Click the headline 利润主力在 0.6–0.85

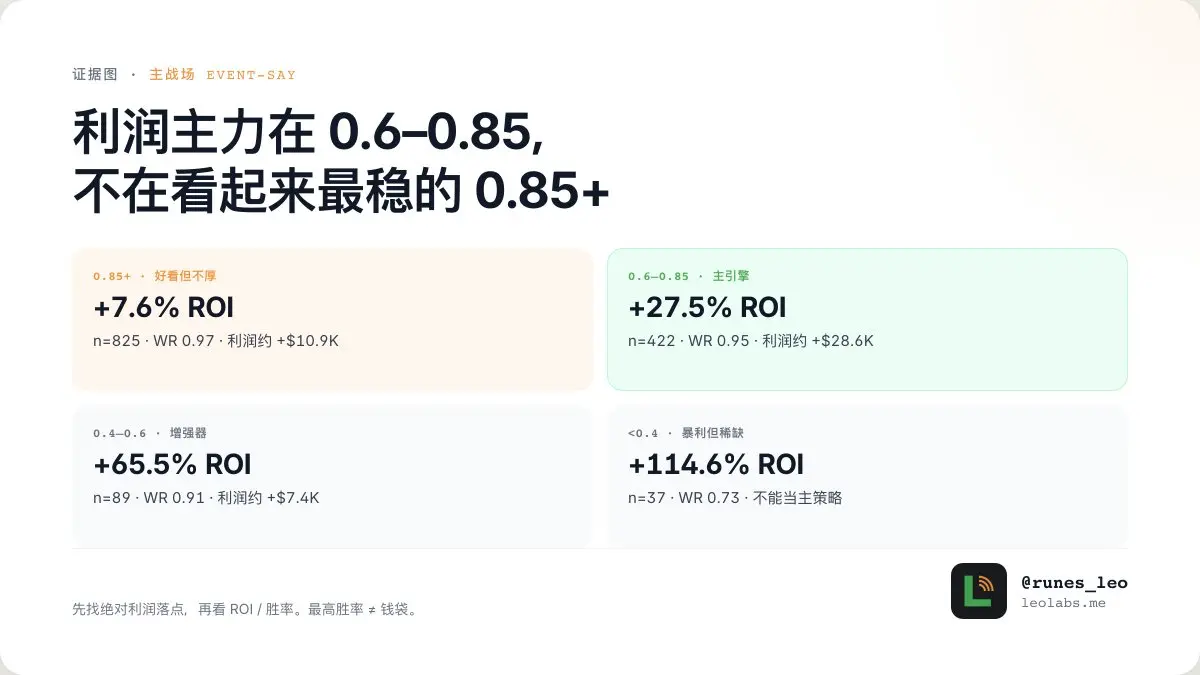pos(309,131)
